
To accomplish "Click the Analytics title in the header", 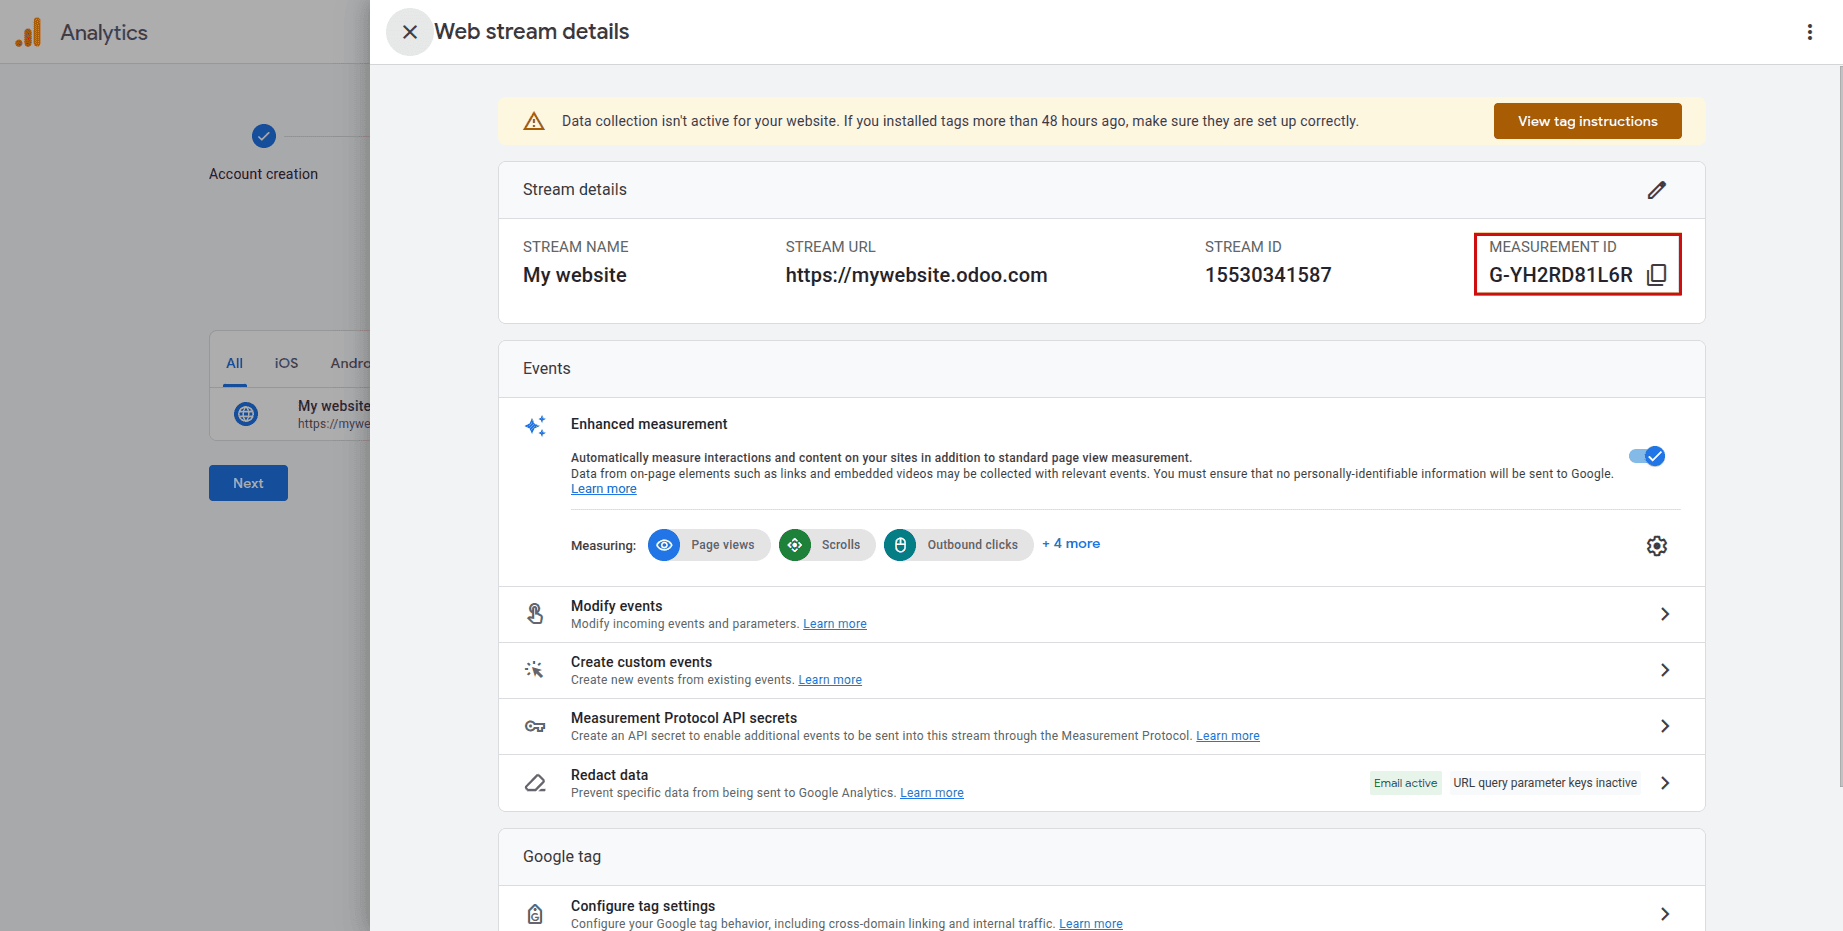I will point(104,32).
